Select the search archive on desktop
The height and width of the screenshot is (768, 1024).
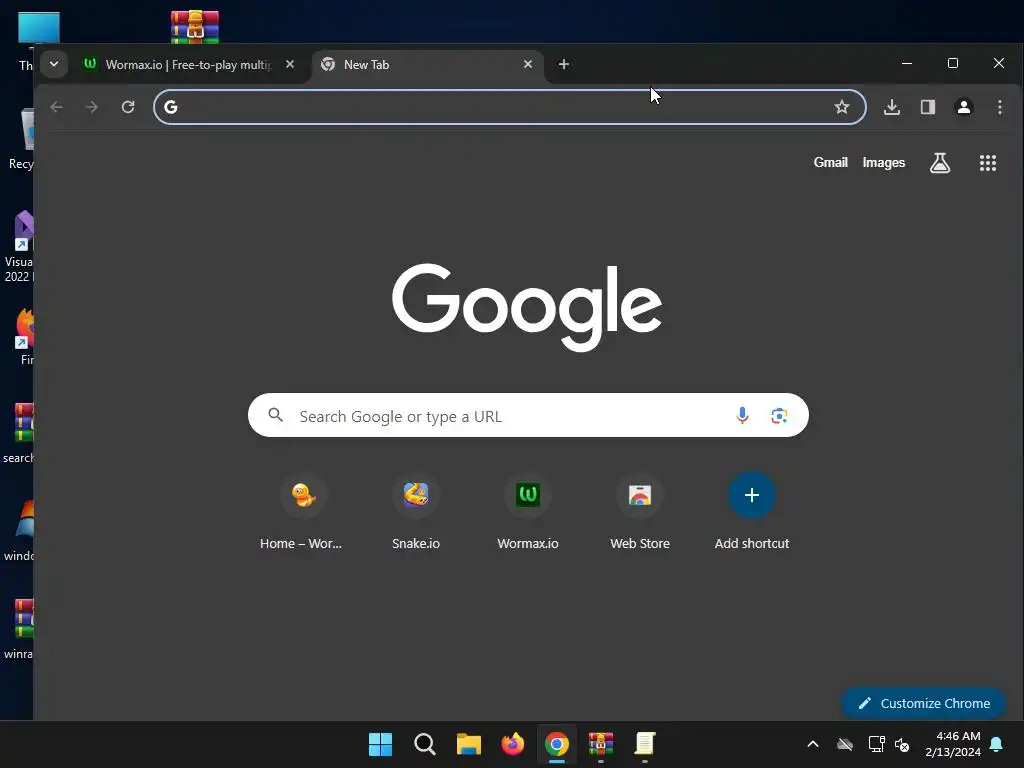tap(19, 432)
